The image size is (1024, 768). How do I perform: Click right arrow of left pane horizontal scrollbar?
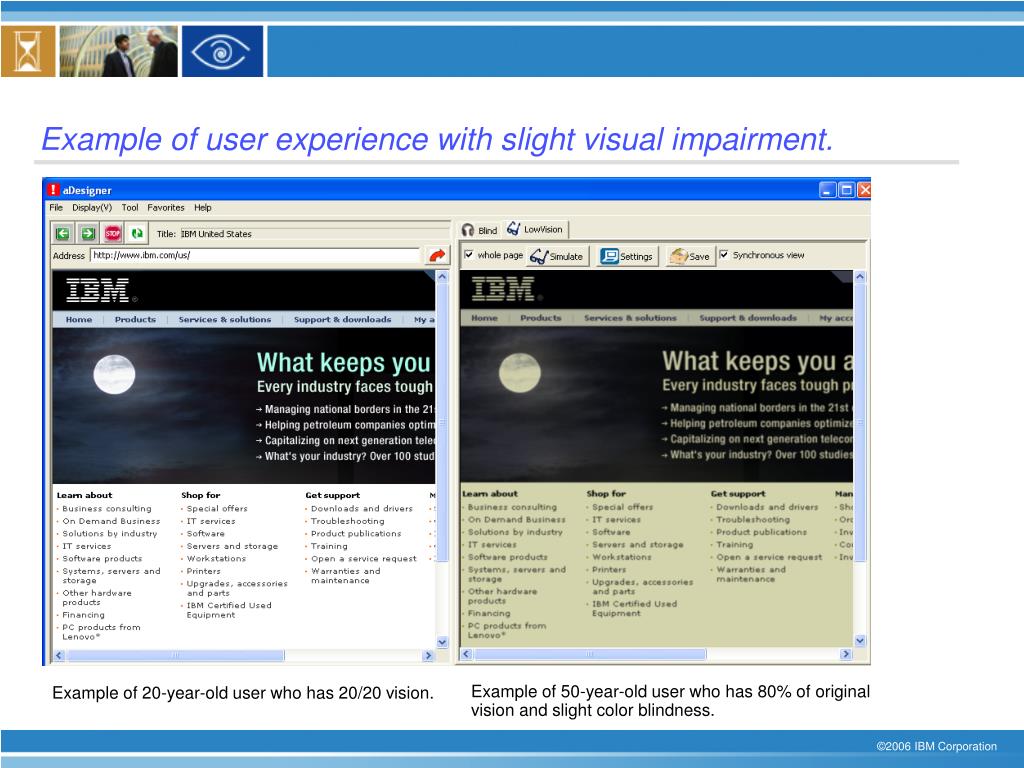428,655
